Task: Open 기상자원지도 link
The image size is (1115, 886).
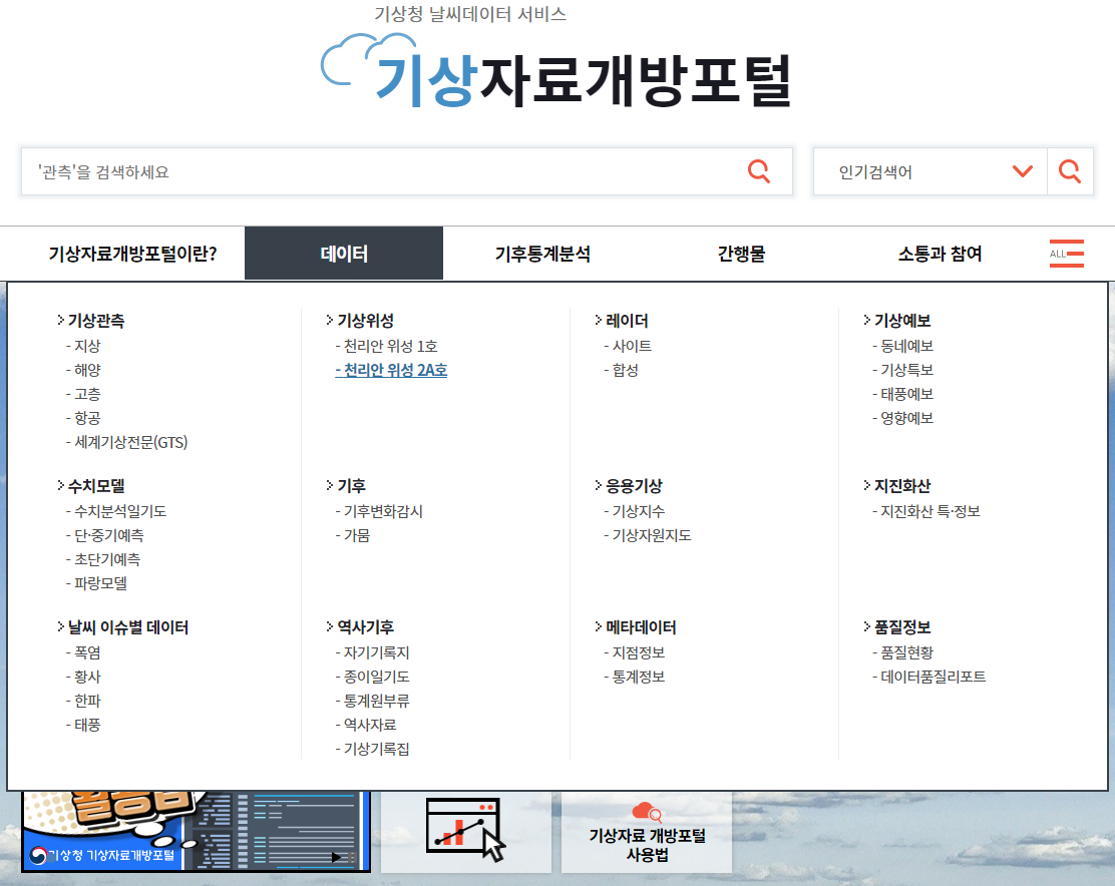Action: pyautogui.click(x=648, y=535)
